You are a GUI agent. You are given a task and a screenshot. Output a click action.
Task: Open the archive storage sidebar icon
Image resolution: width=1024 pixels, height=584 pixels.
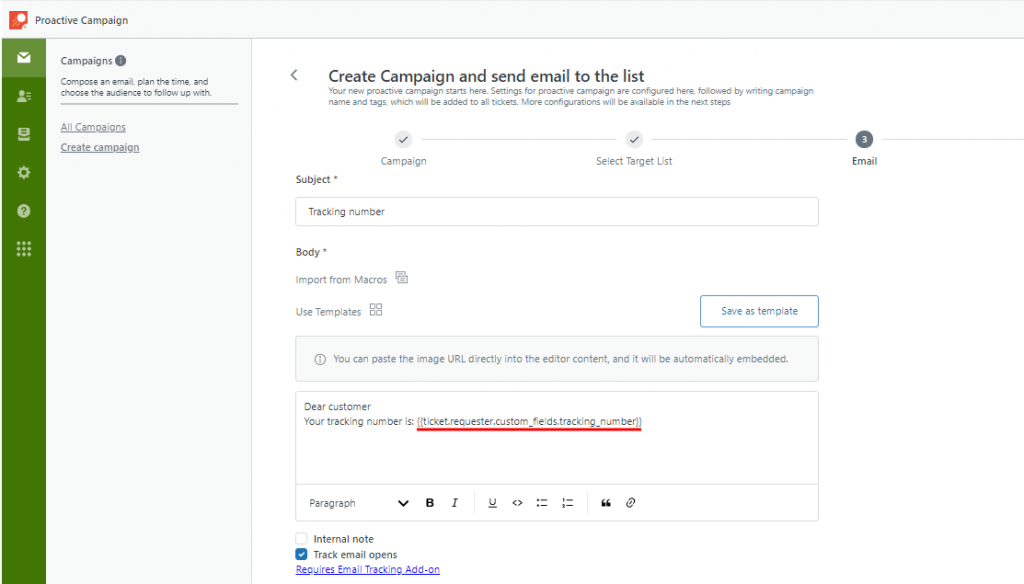(23, 134)
